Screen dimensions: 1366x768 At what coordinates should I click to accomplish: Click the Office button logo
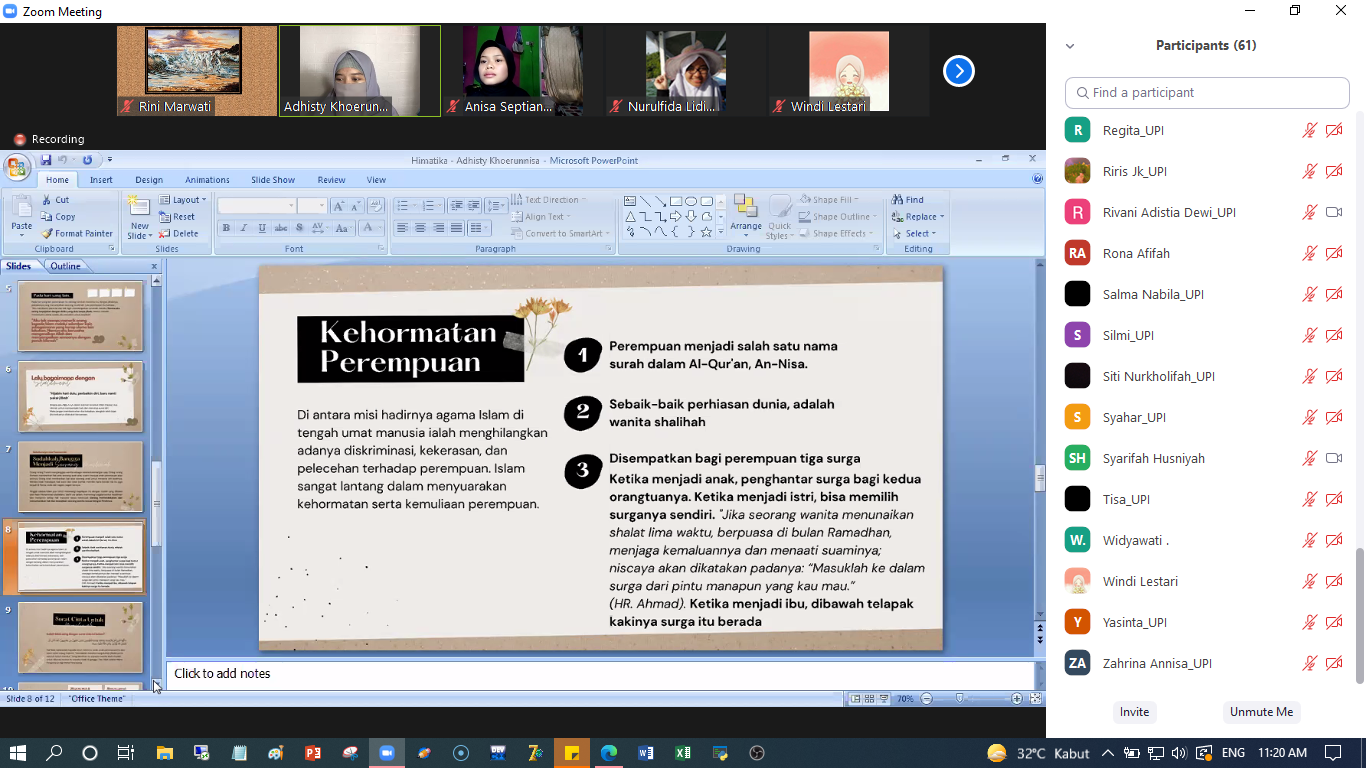pyautogui.click(x=17, y=167)
